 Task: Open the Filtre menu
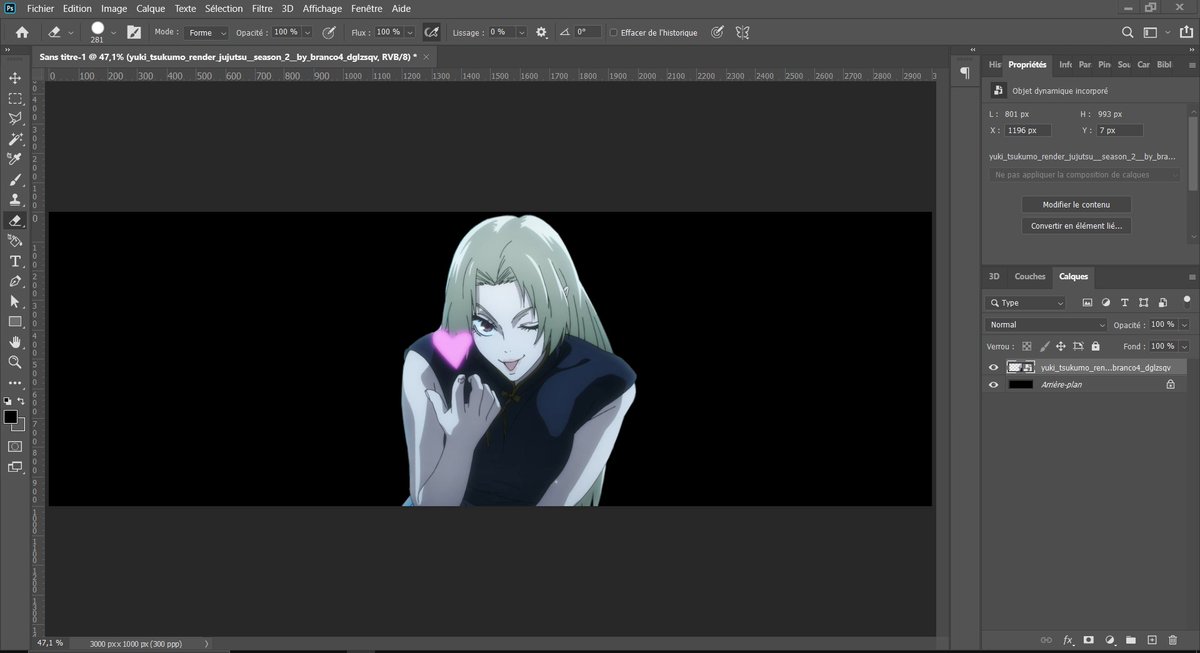point(262,8)
